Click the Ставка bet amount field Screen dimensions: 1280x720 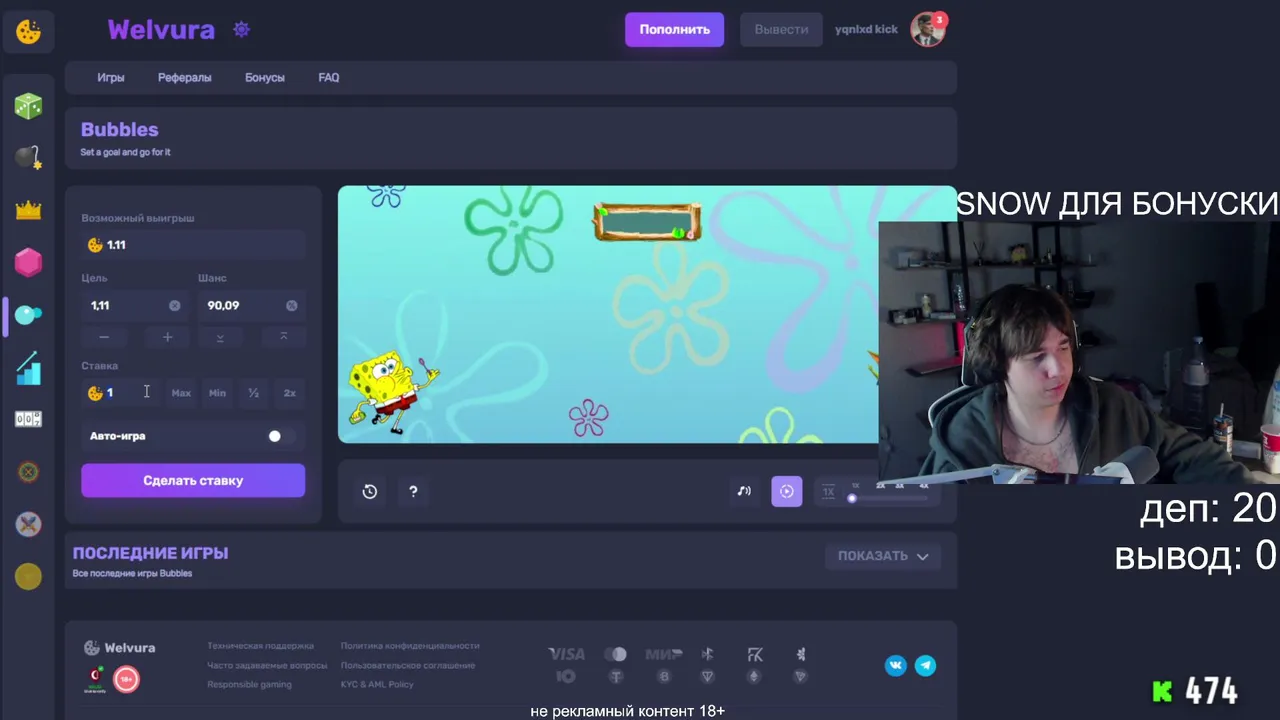[x=122, y=393]
